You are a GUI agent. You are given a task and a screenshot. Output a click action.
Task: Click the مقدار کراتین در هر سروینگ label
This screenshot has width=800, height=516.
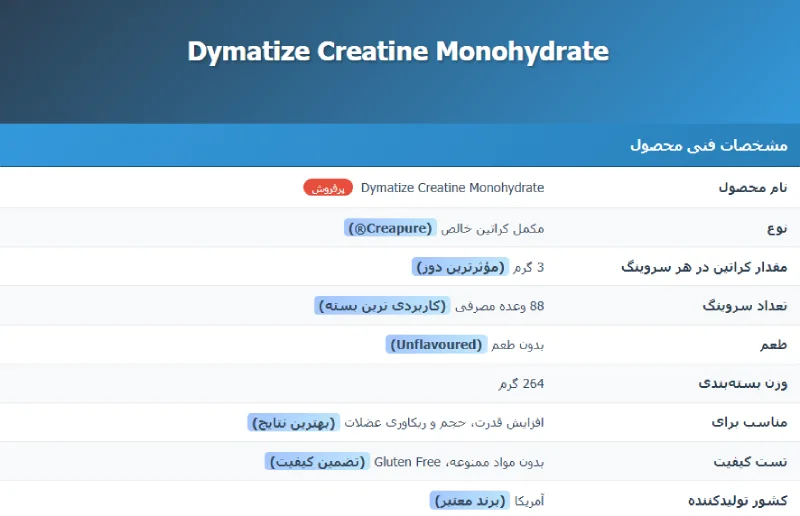(704, 267)
